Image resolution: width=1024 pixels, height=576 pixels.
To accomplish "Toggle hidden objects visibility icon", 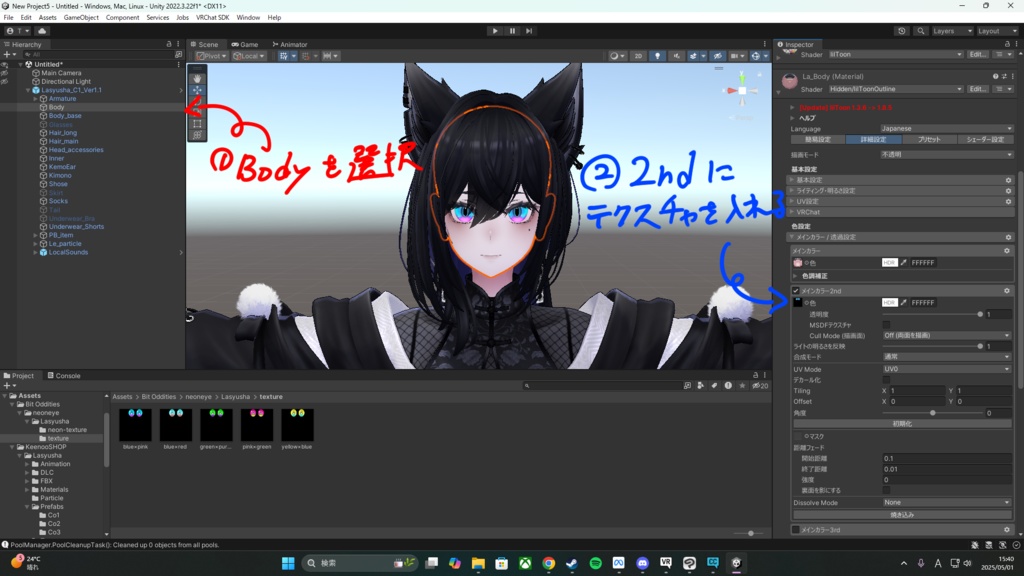I will coord(718,56).
